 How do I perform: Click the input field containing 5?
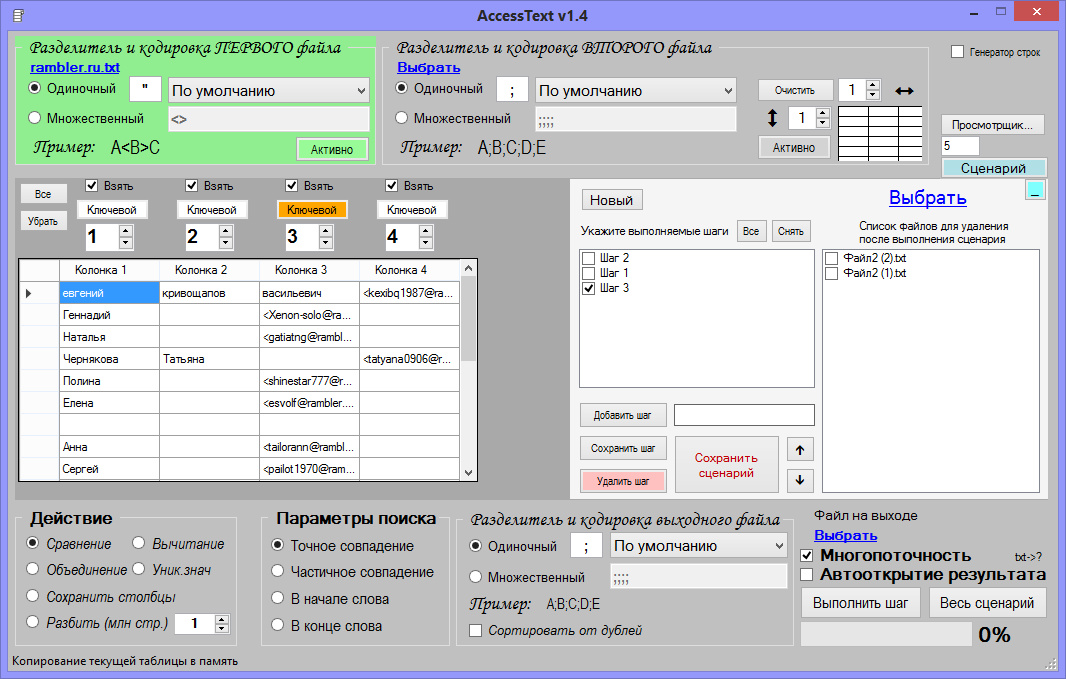960,146
